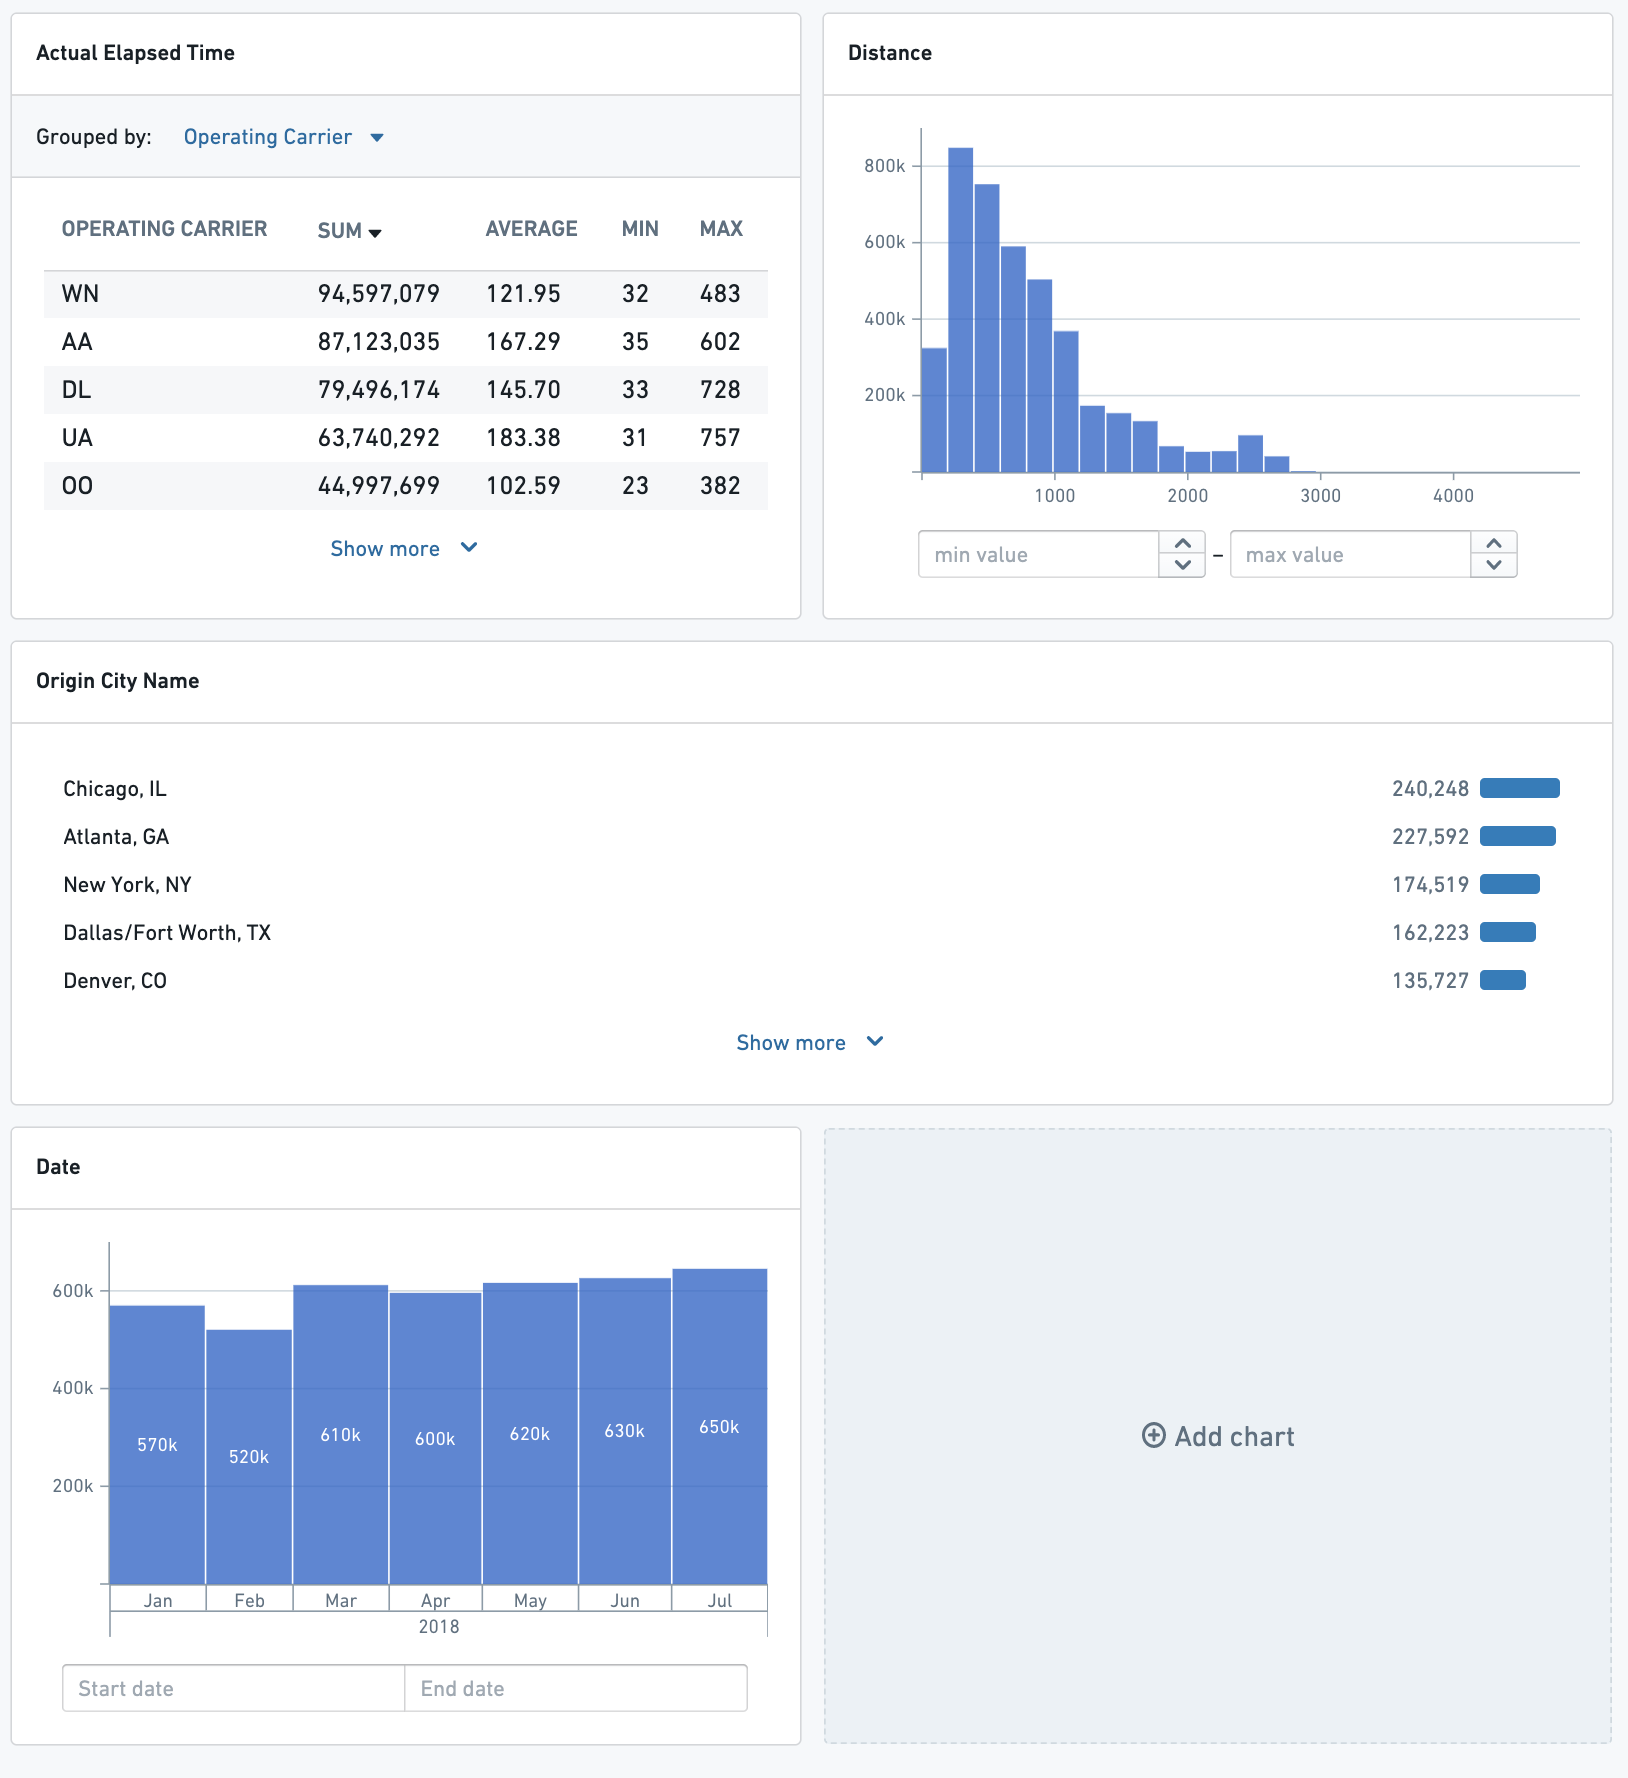This screenshot has height=1778, width=1628.
Task: Show more carriers in Actual Elapsed Time
Action: coord(405,548)
